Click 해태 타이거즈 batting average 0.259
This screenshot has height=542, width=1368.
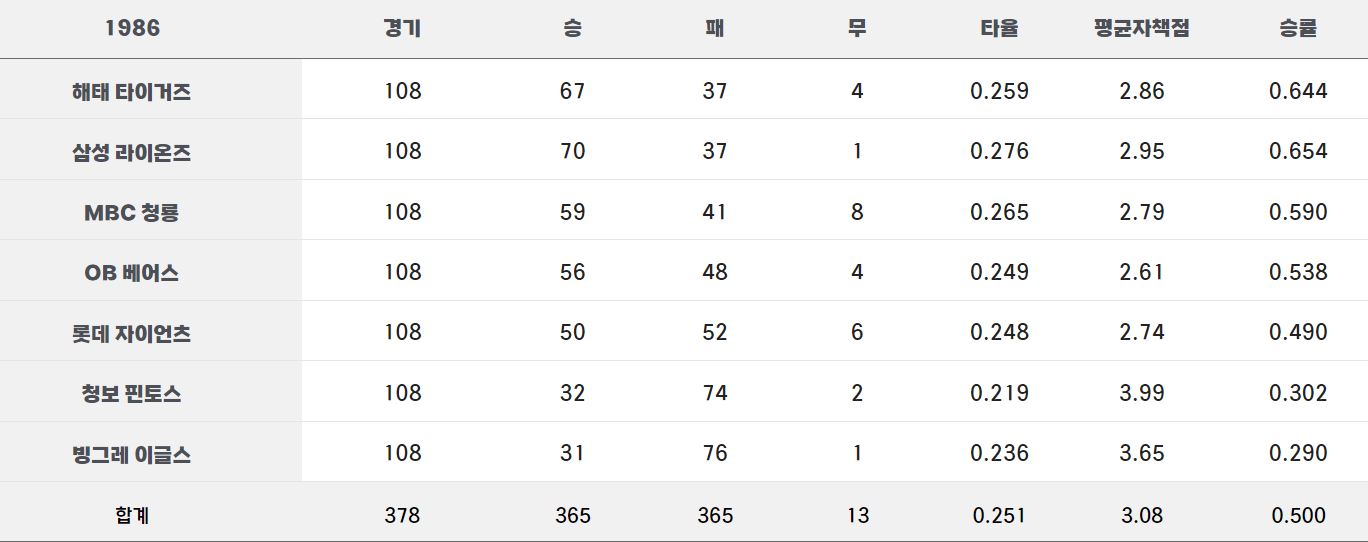999,91
